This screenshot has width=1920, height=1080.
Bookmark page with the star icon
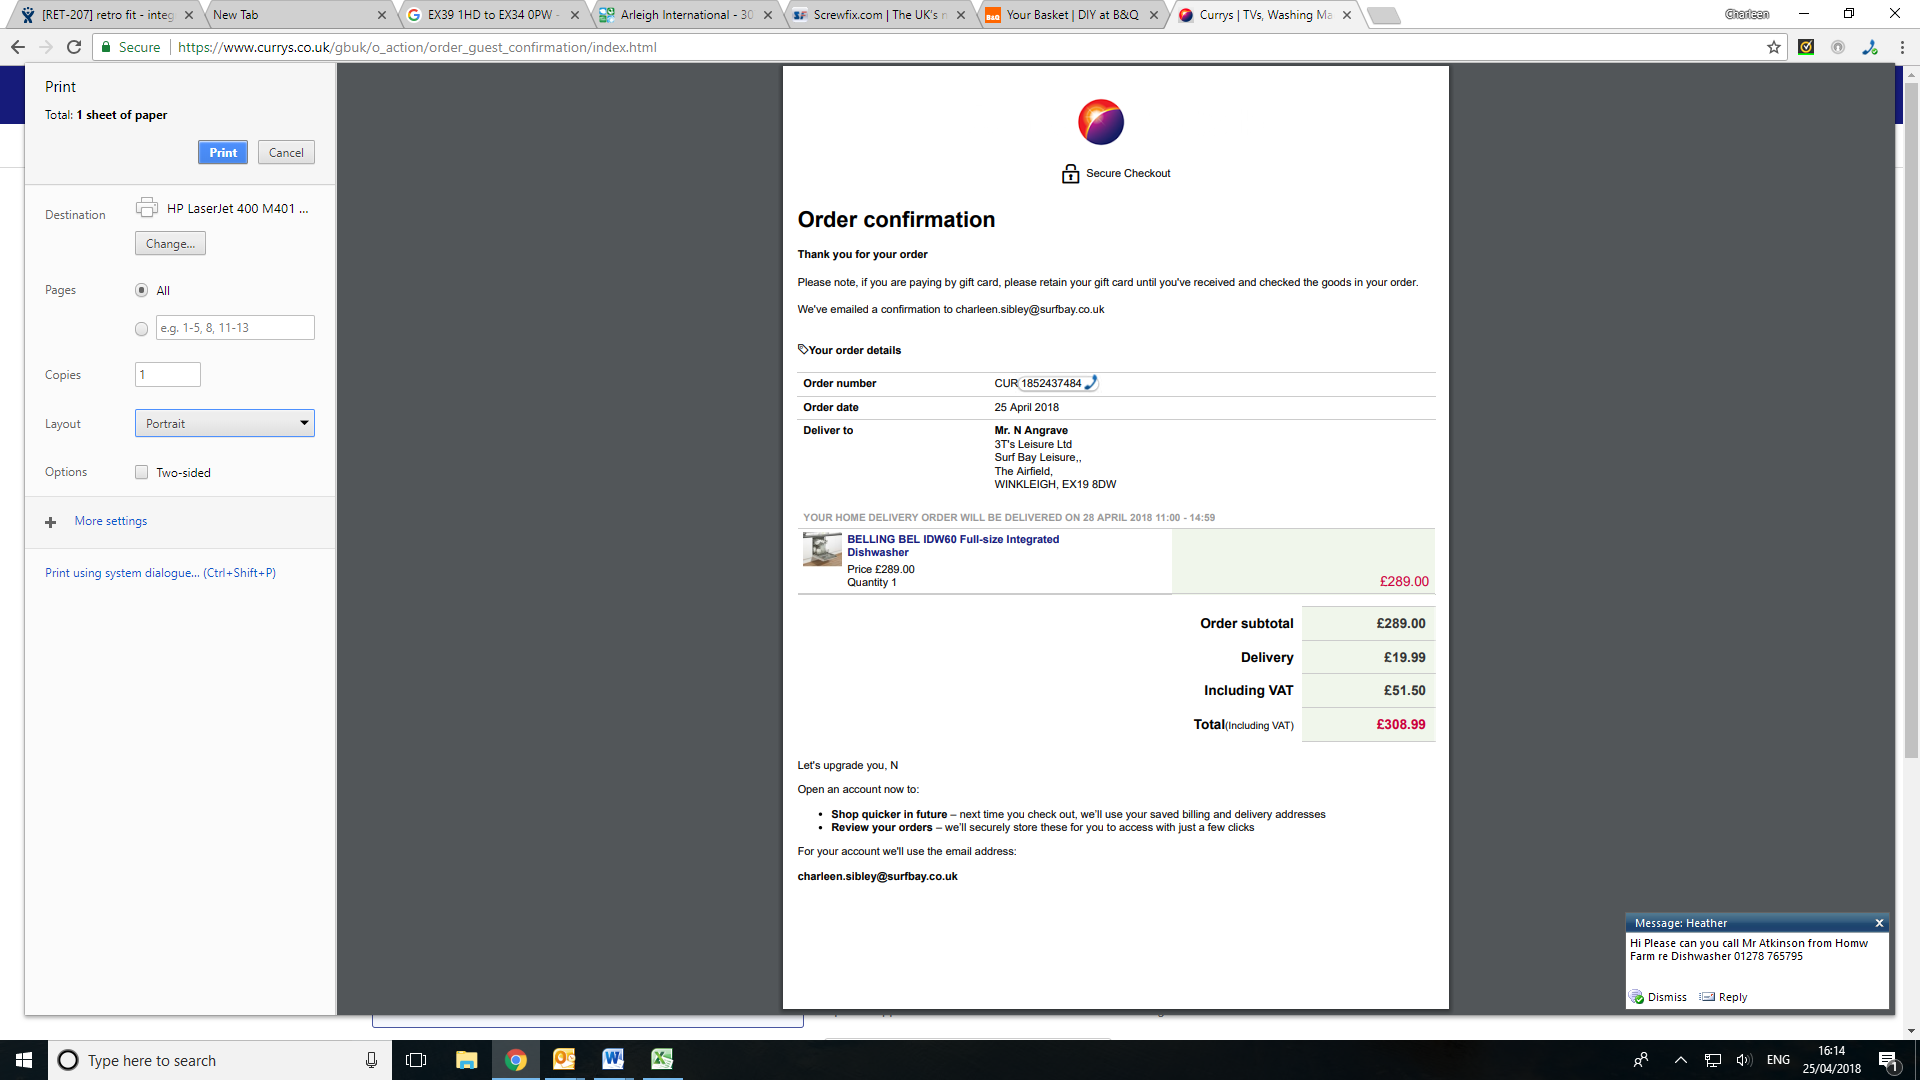(1774, 47)
